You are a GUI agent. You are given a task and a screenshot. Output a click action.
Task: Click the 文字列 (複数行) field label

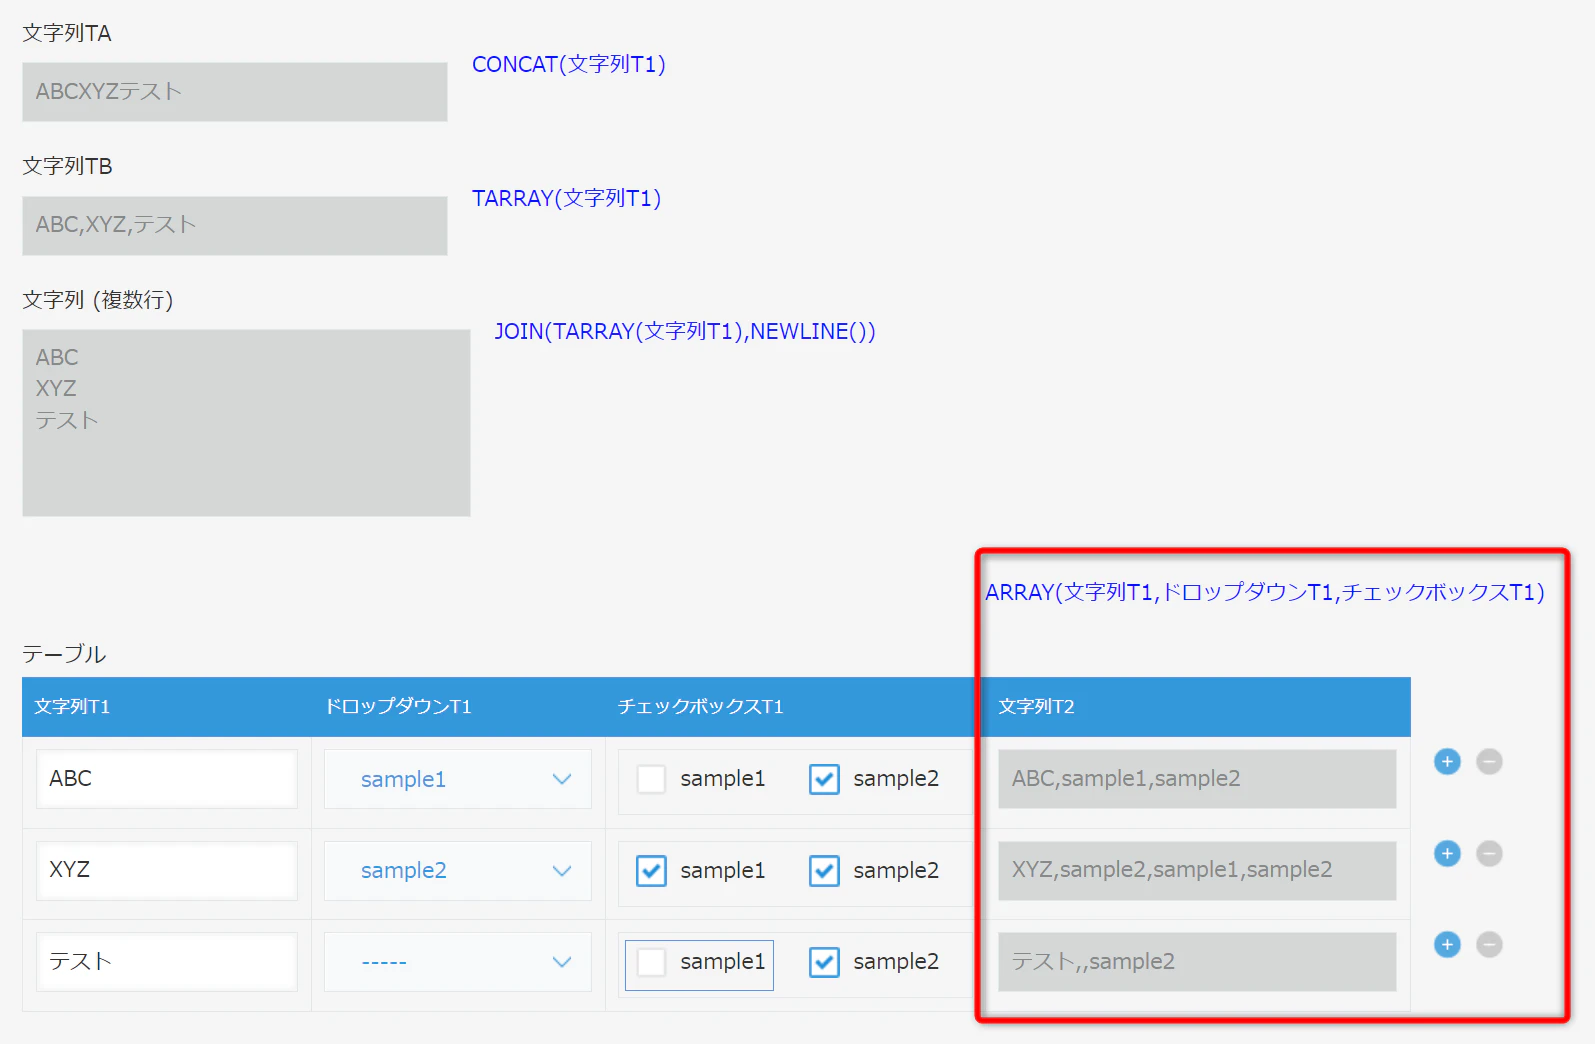98,300
